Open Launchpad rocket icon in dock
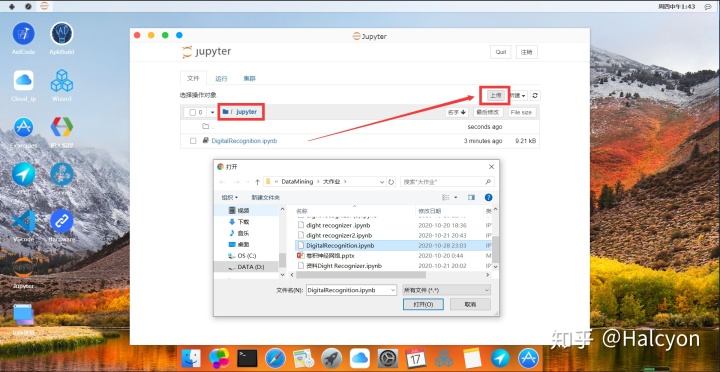 pos(331,358)
